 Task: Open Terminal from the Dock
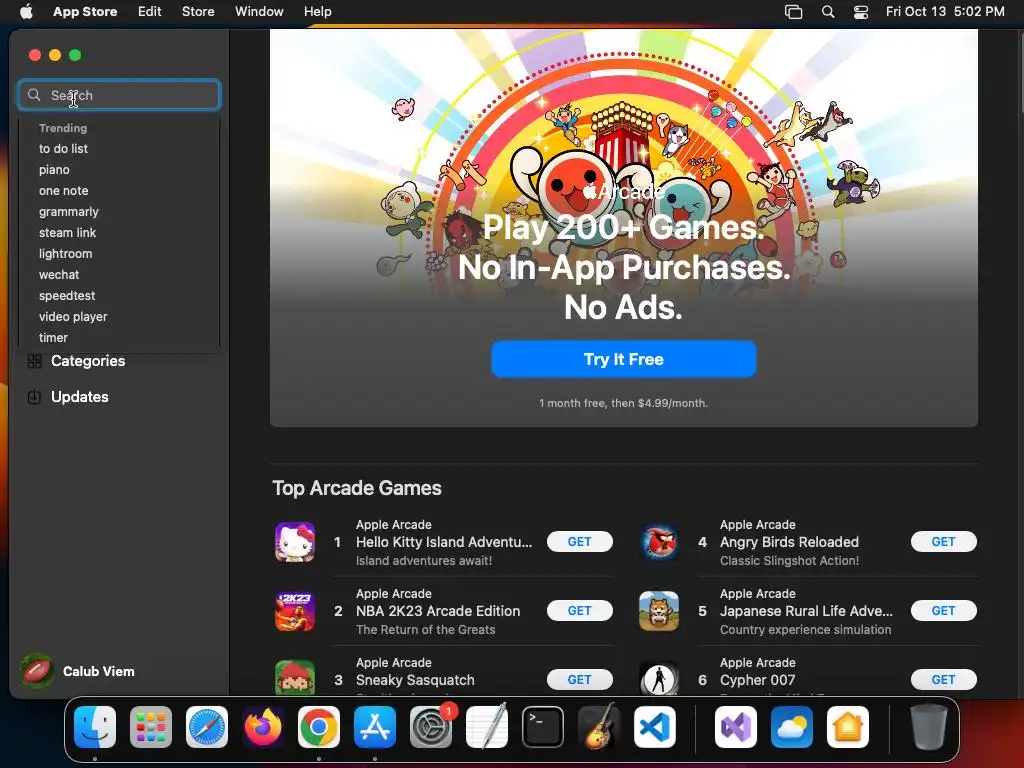(x=543, y=727)
